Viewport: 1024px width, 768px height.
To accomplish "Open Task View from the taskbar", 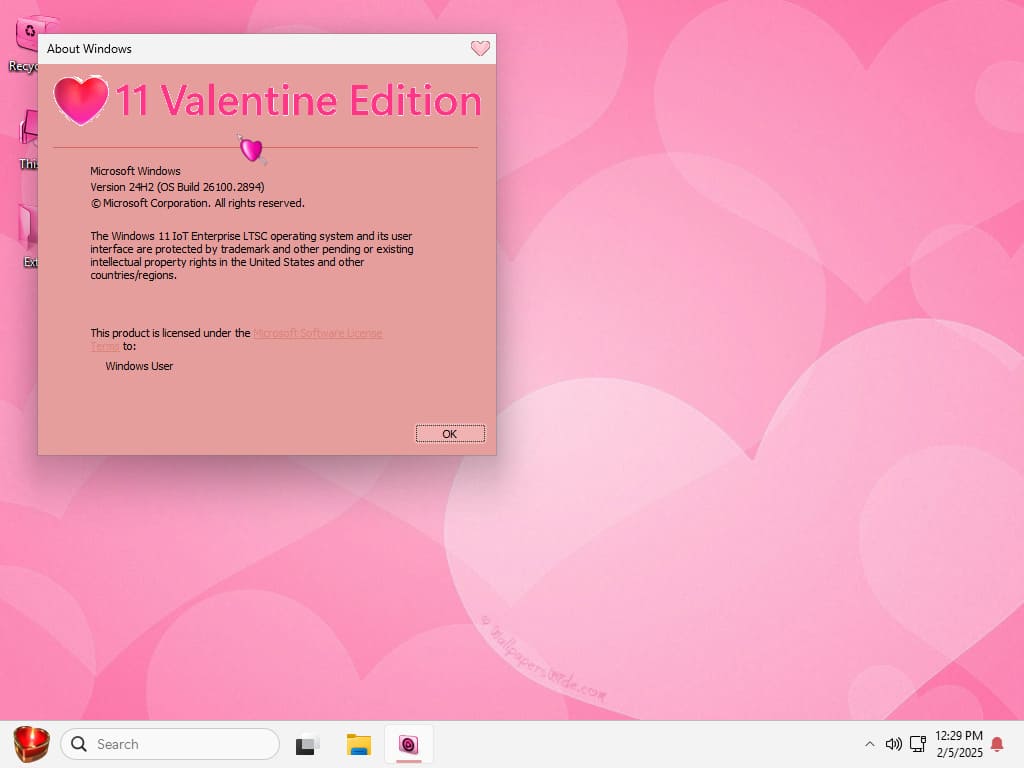I will [x=307, y=744].
